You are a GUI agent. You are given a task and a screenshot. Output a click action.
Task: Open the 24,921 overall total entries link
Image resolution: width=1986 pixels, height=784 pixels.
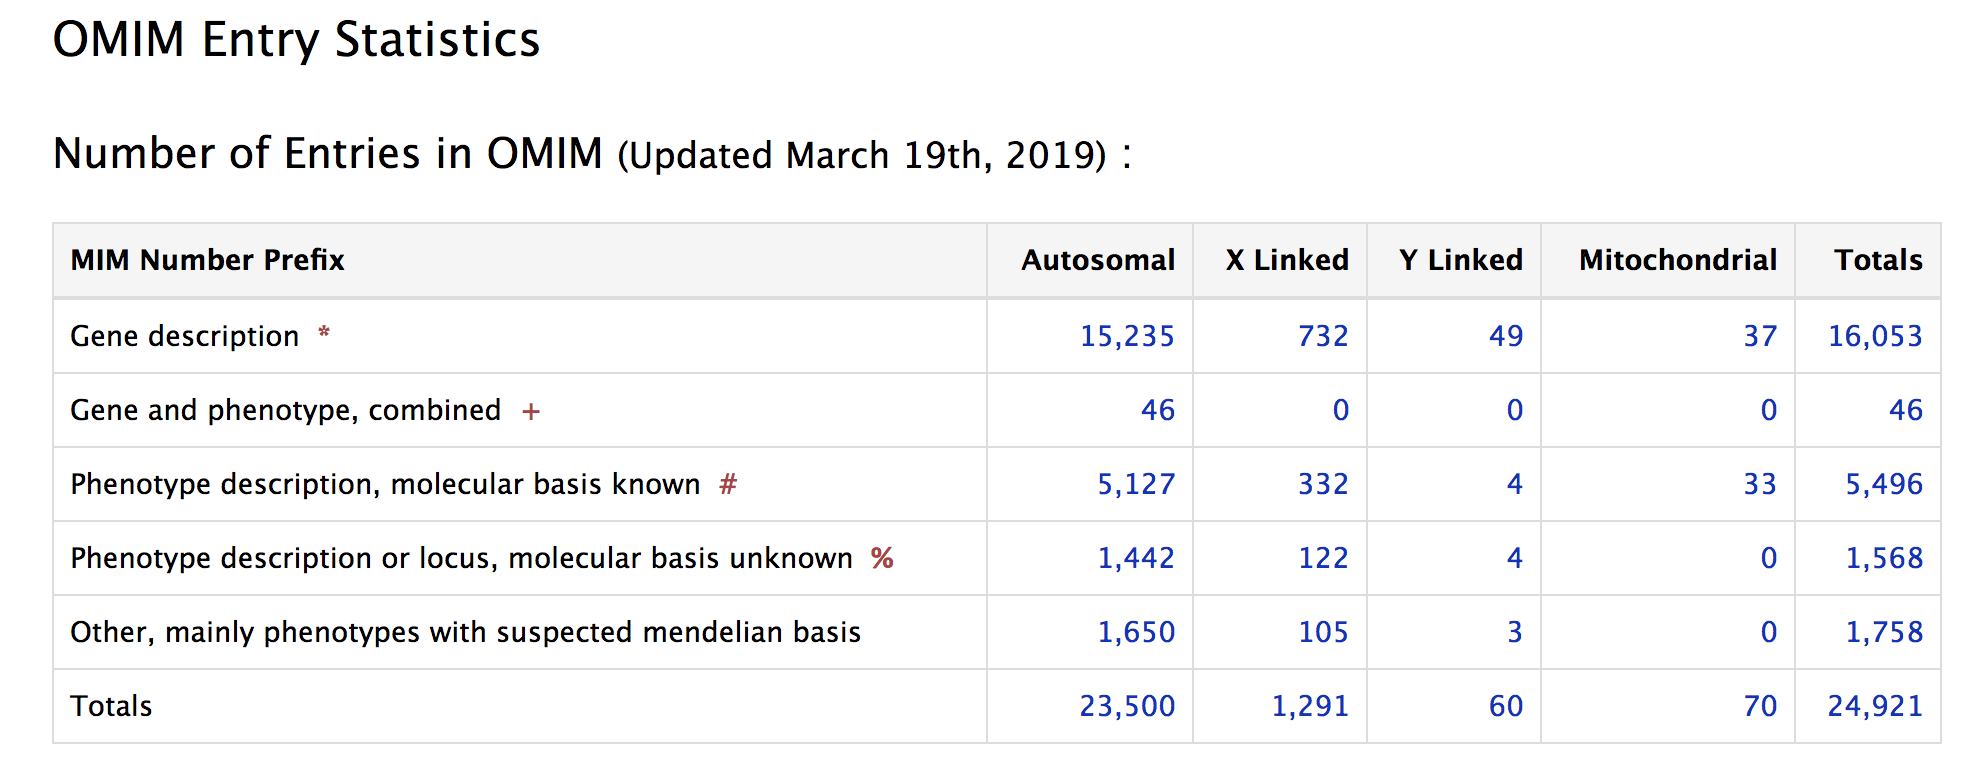(x=1875, y=706)
